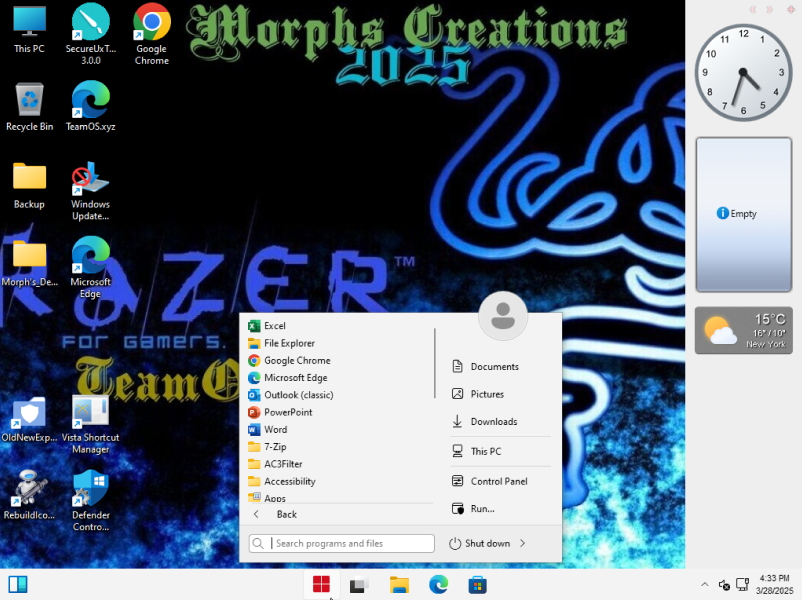This screenshot has height=600, width=802.
Task: Select the SecureUxTheme 3.0.0 desktop shortcut
Action: point(91,35)
